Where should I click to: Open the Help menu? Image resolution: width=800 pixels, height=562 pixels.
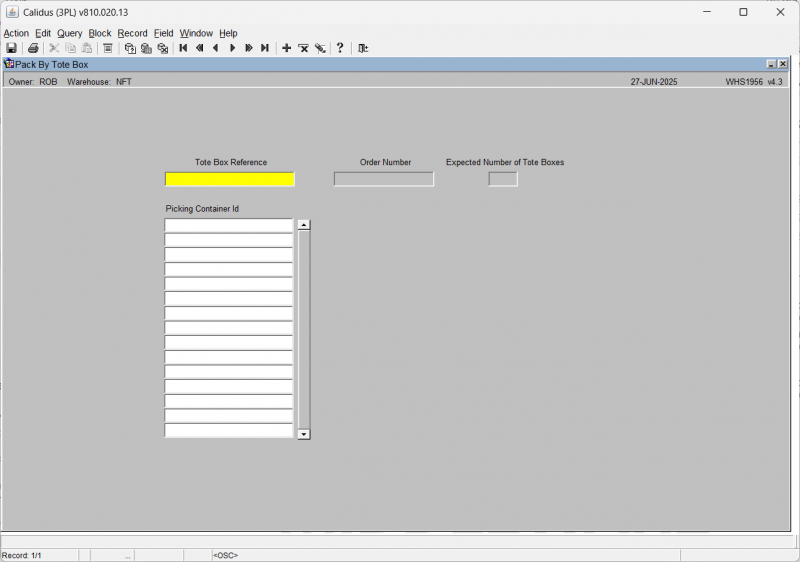(228, 33)
